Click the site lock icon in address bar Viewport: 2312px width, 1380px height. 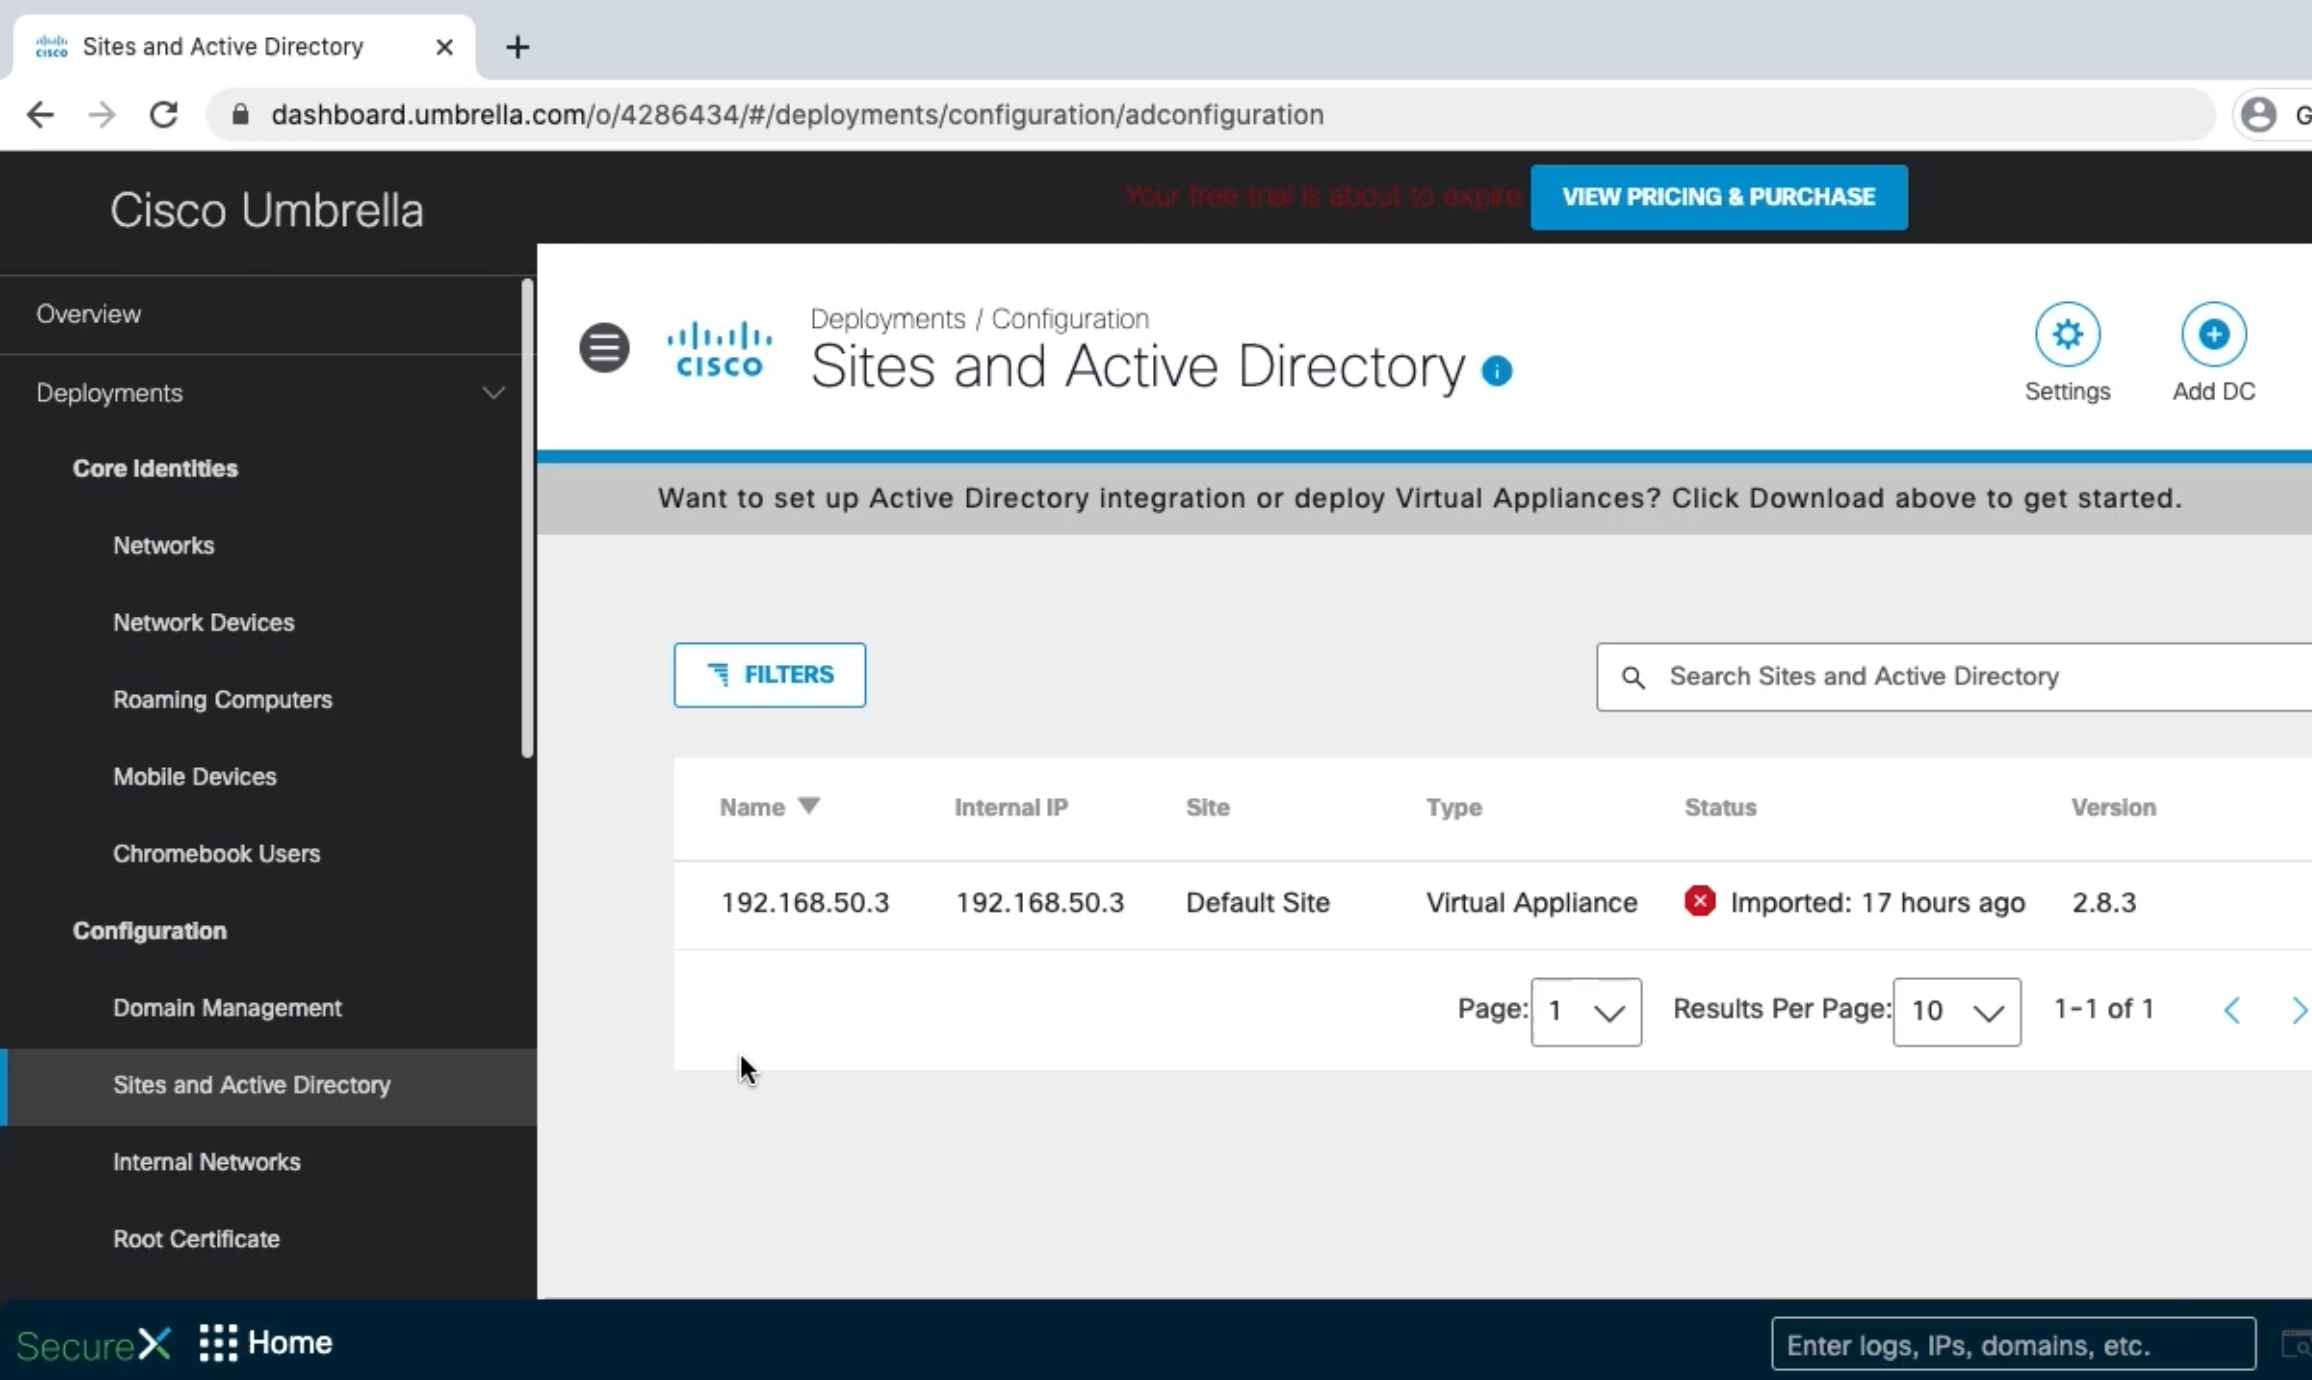(240, 115)
